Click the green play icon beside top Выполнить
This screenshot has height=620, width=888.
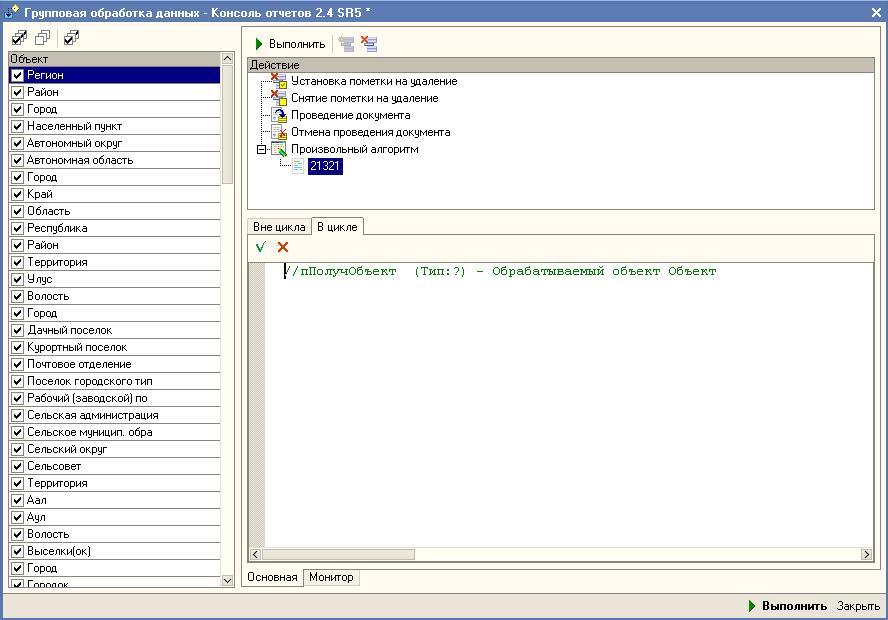point(259,44)
